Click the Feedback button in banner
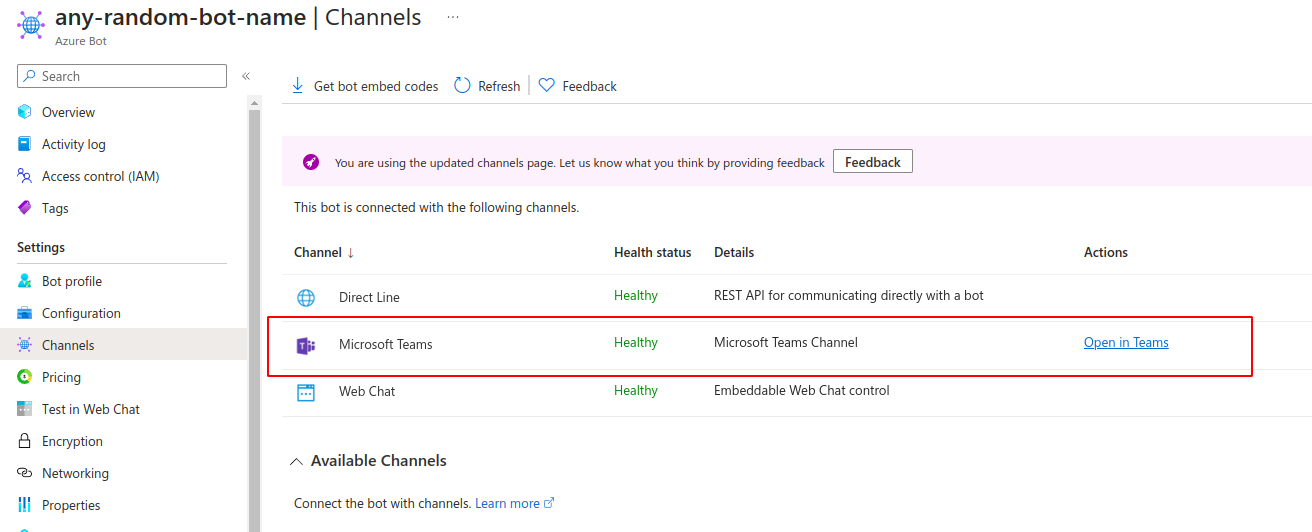 (x=872, y=162)
